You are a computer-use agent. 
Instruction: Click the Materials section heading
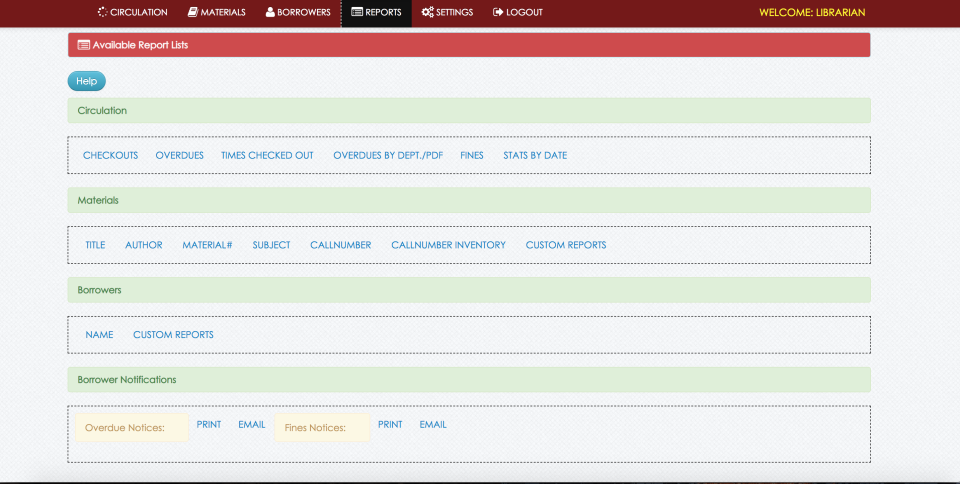coord(469,200)
